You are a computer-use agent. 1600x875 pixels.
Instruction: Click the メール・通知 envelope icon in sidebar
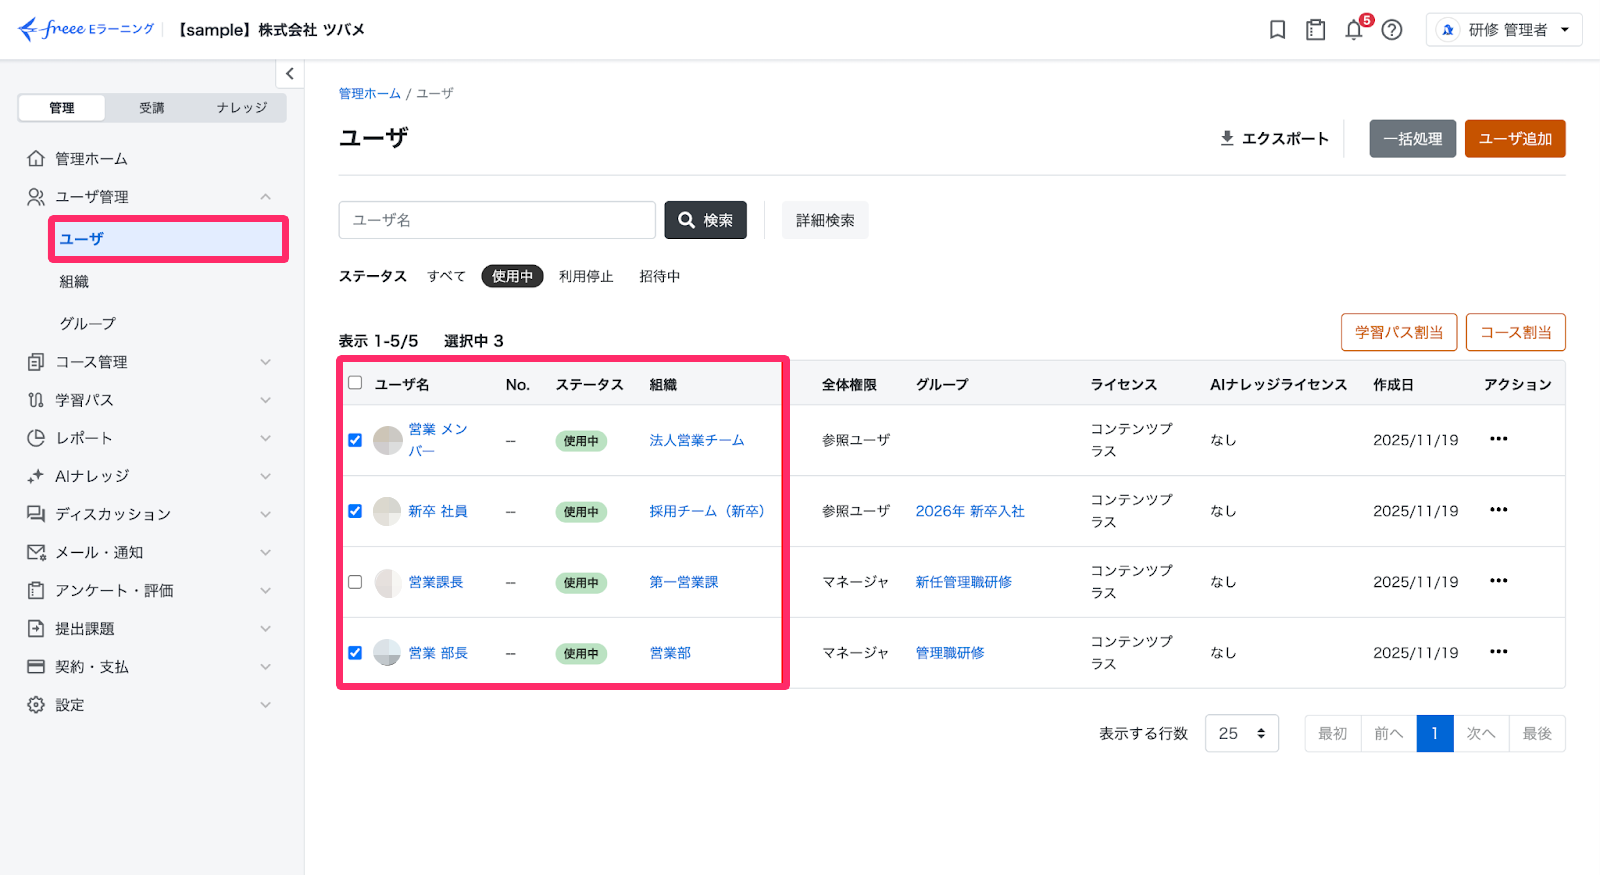click(x=36, y=552)
